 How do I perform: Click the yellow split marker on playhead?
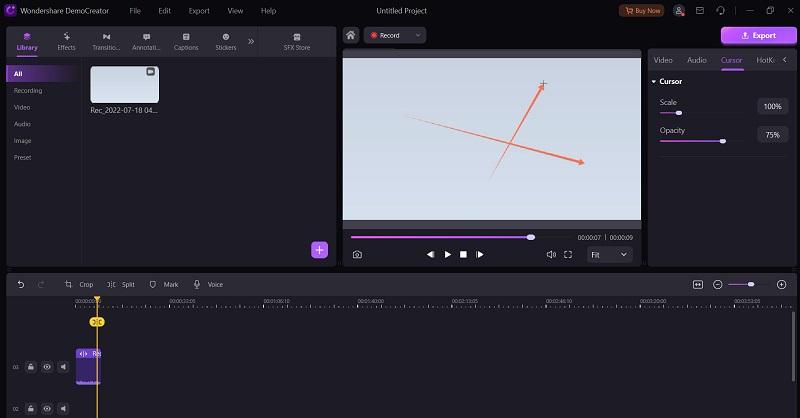coord(97,322)
